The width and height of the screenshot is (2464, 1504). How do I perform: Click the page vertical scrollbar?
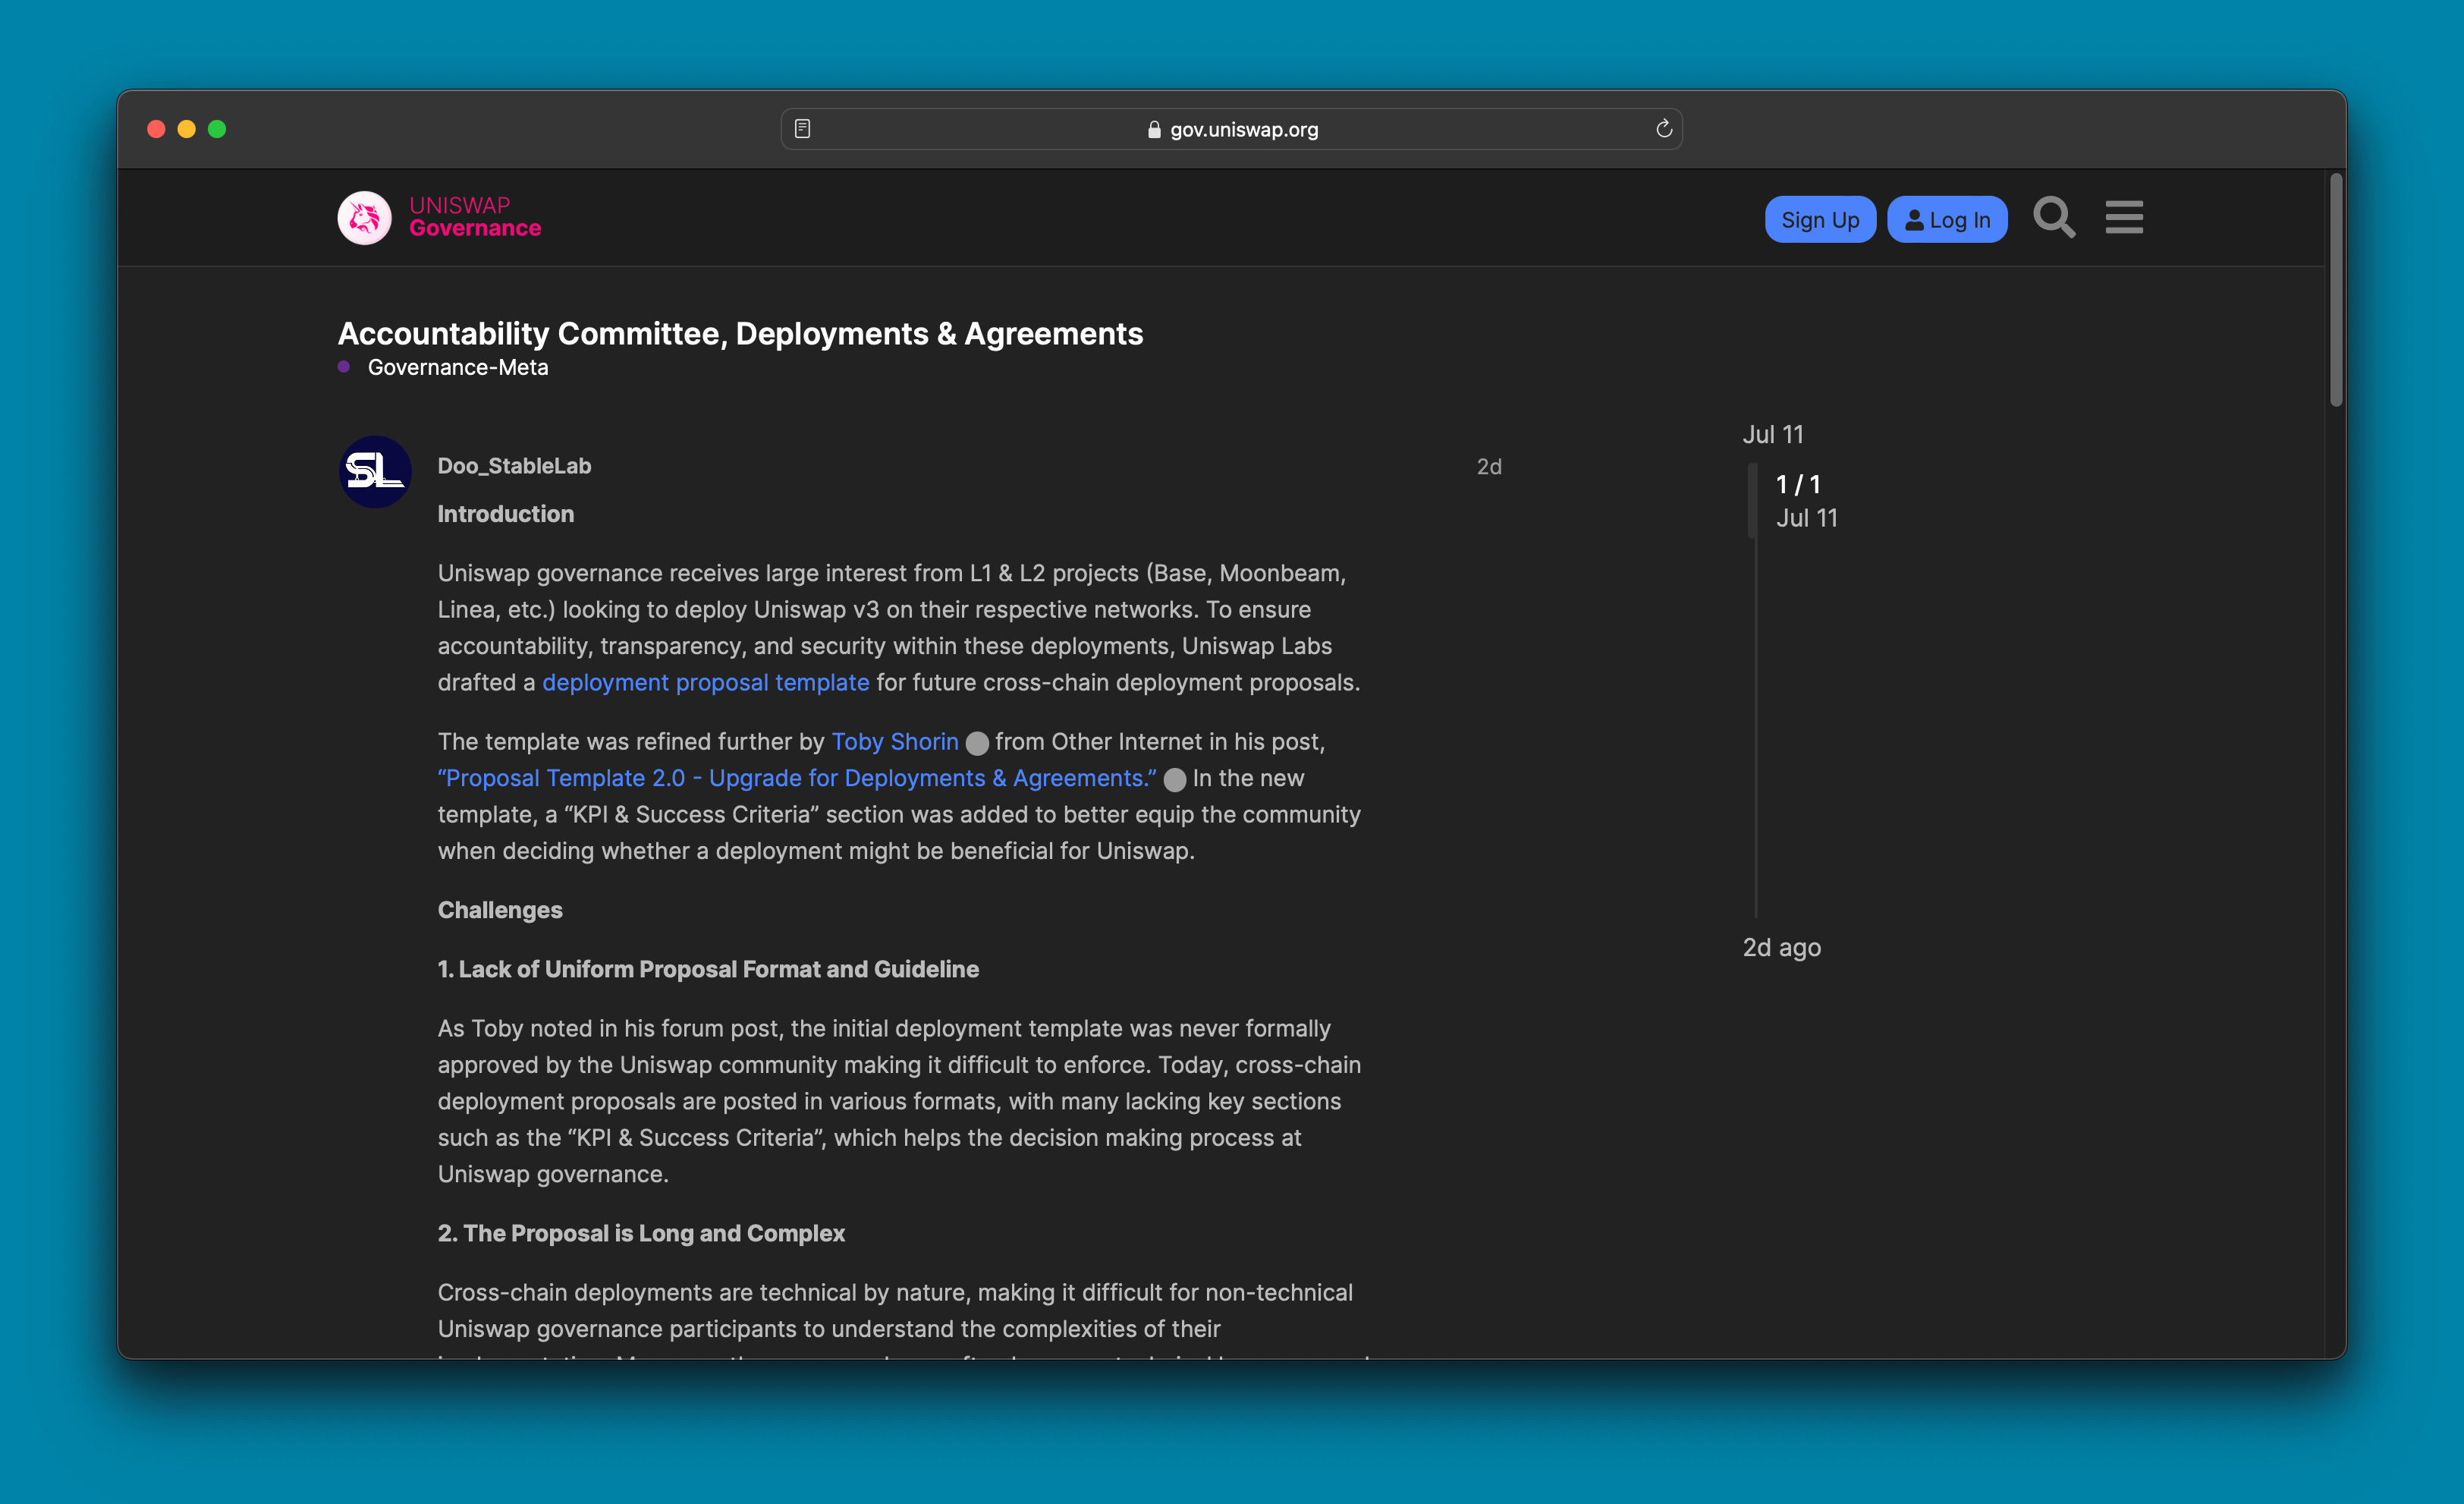(2336, 290)
